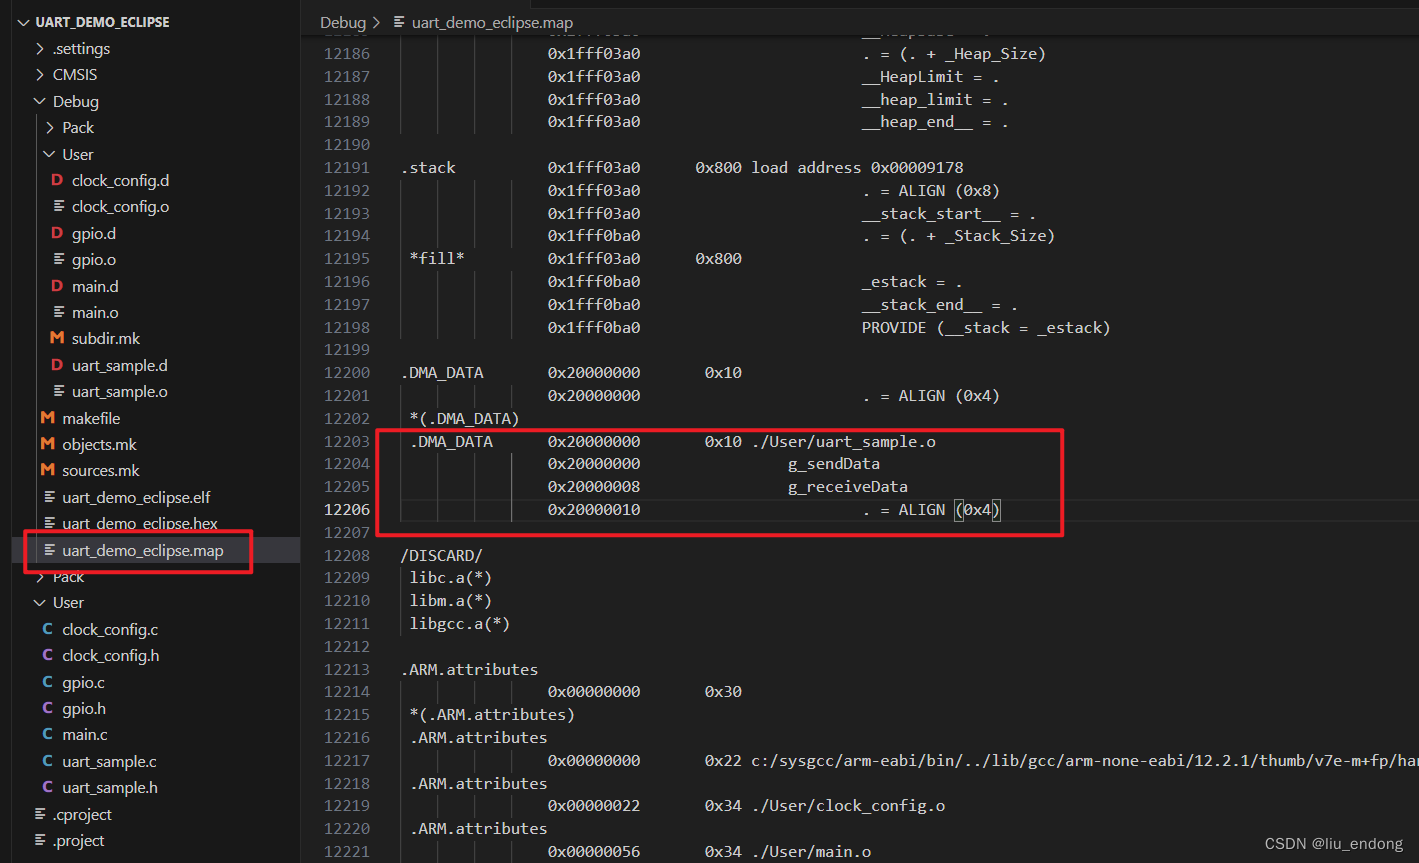Screen dimensions: 1419x863
Task: Click the main.d file icon
Action: coord(57,286)
